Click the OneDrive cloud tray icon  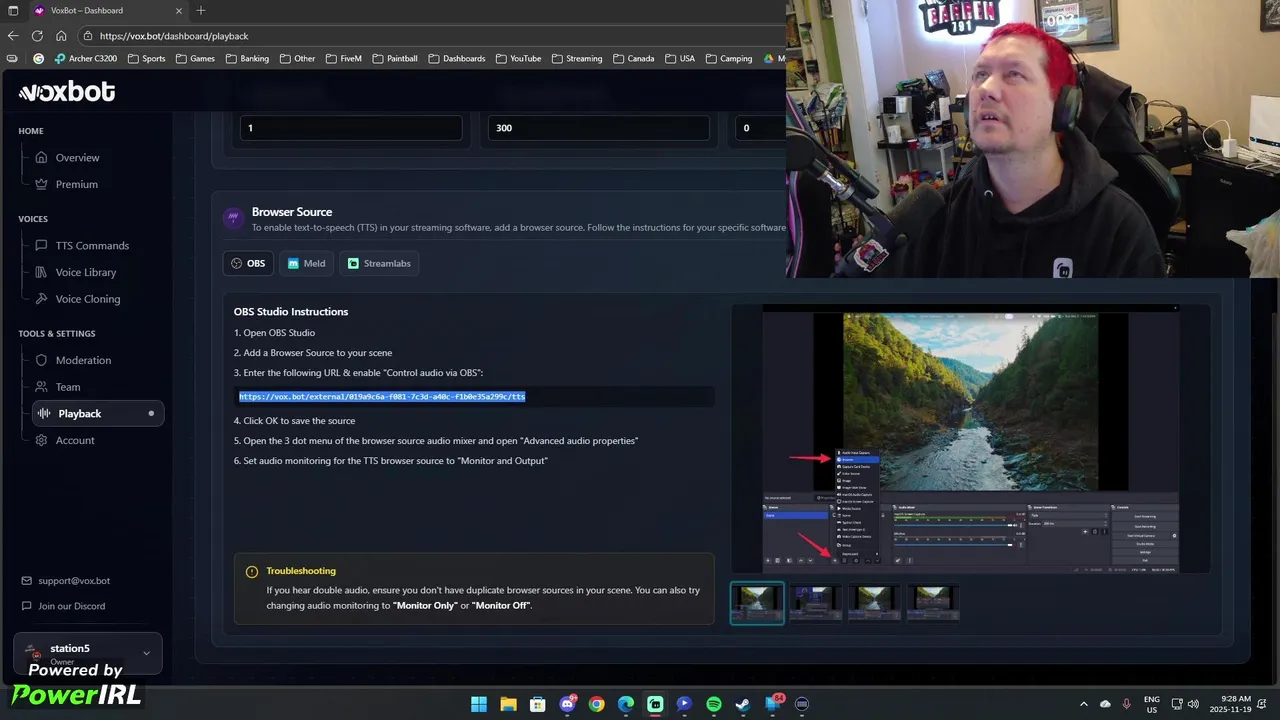pyautogui.click(x=1105, y=704)
